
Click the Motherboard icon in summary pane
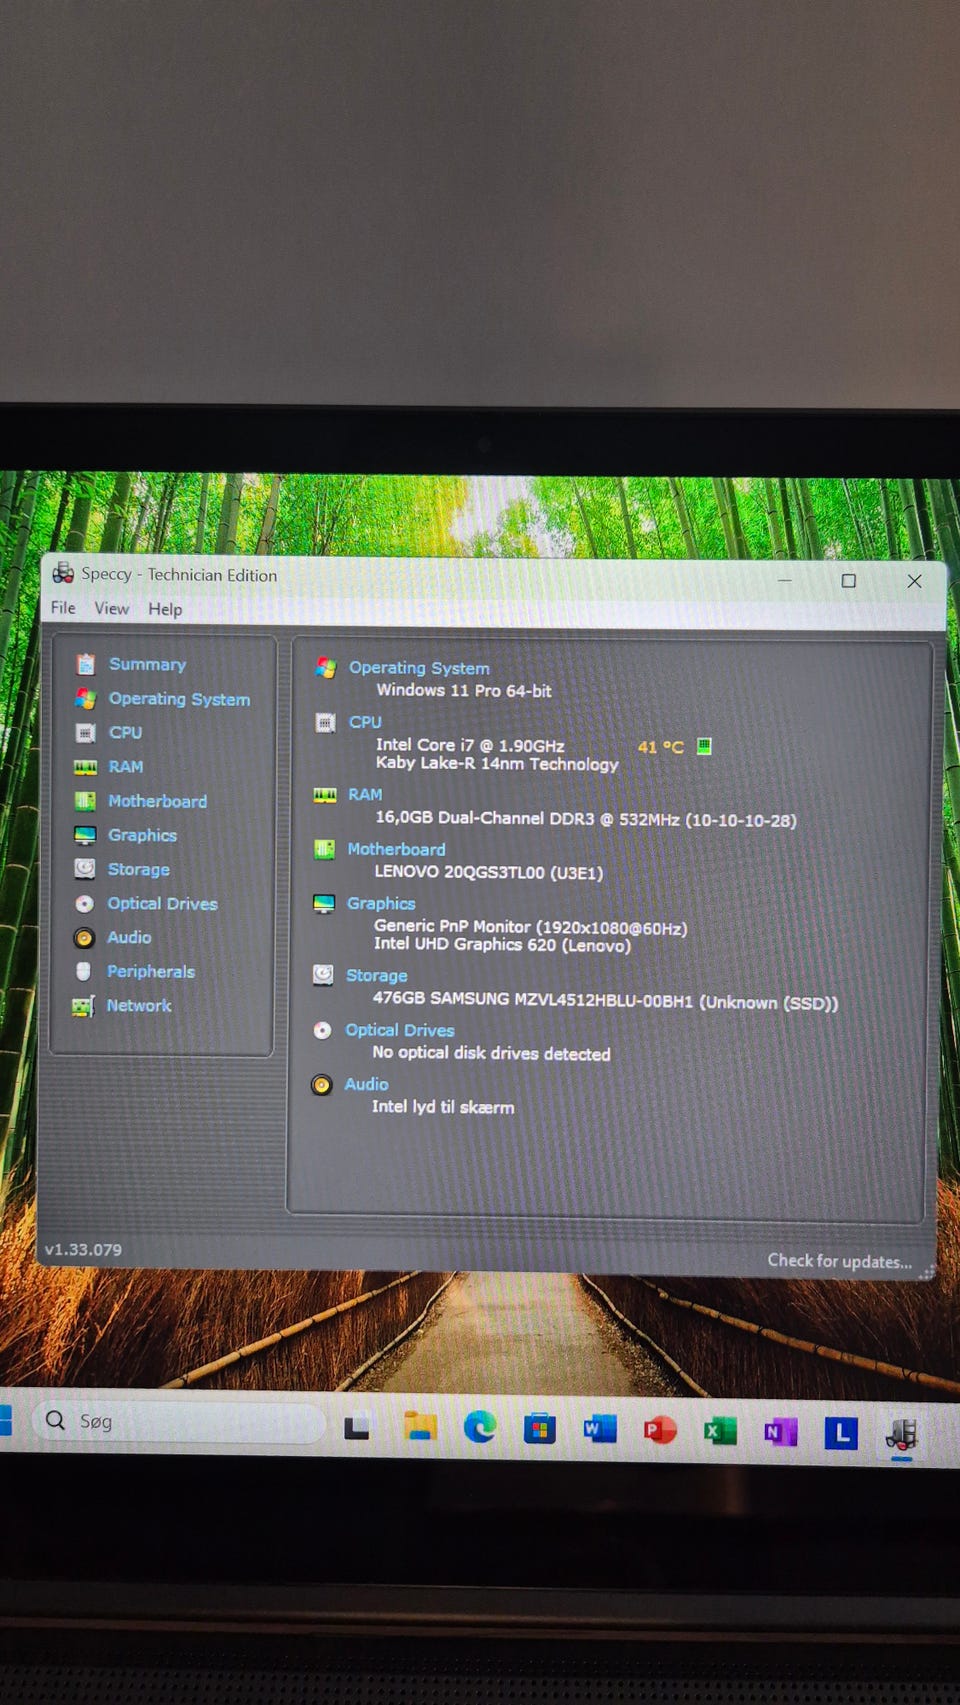(x=324, y=849)
